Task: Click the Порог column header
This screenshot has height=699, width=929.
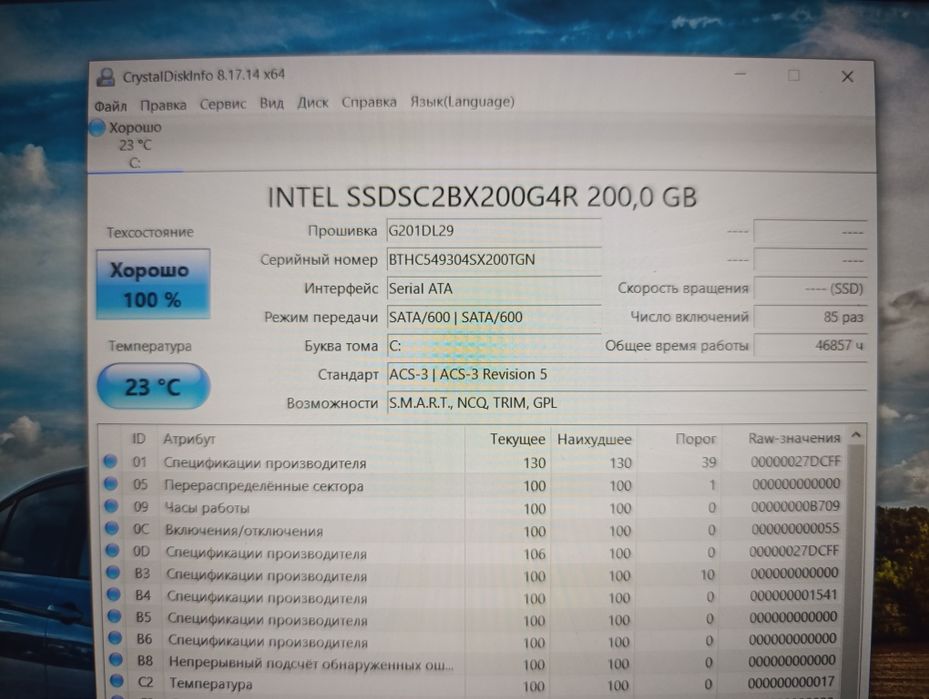Action: 696,438
